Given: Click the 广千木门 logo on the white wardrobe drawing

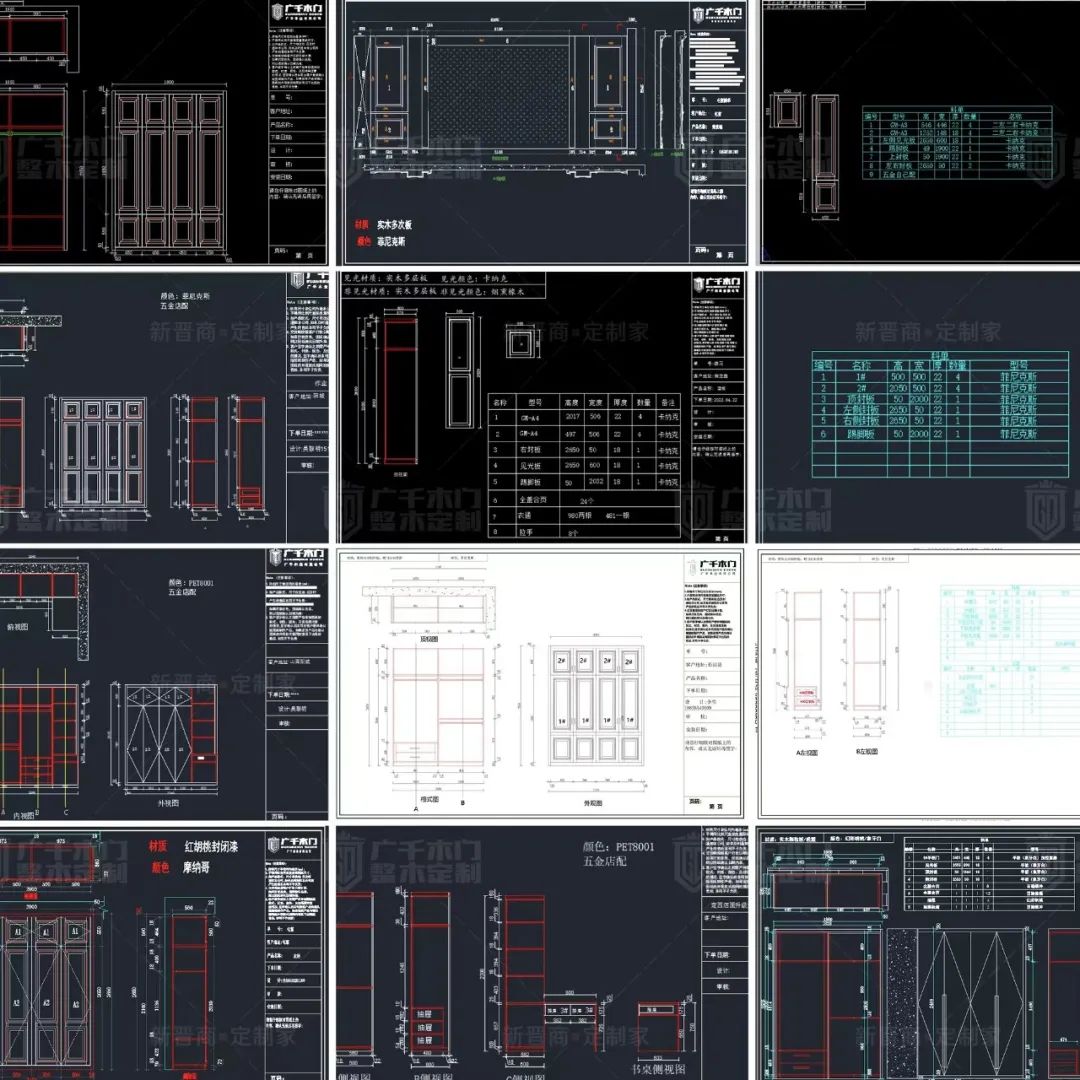Looking at the screenshot, I should coord(714,567).
